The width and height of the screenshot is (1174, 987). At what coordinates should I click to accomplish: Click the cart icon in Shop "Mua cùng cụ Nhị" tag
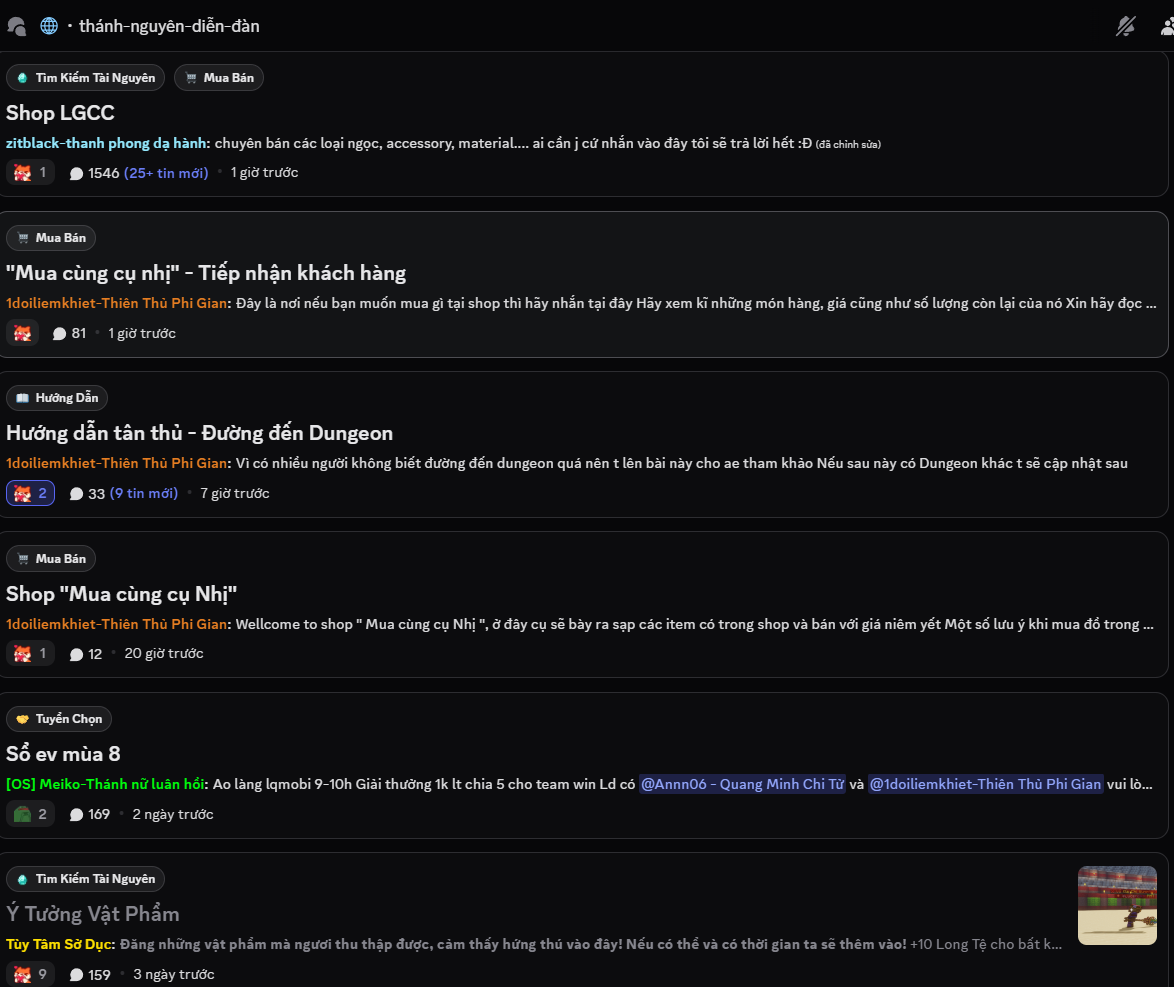pyautogui.click(x=22, y=559)
